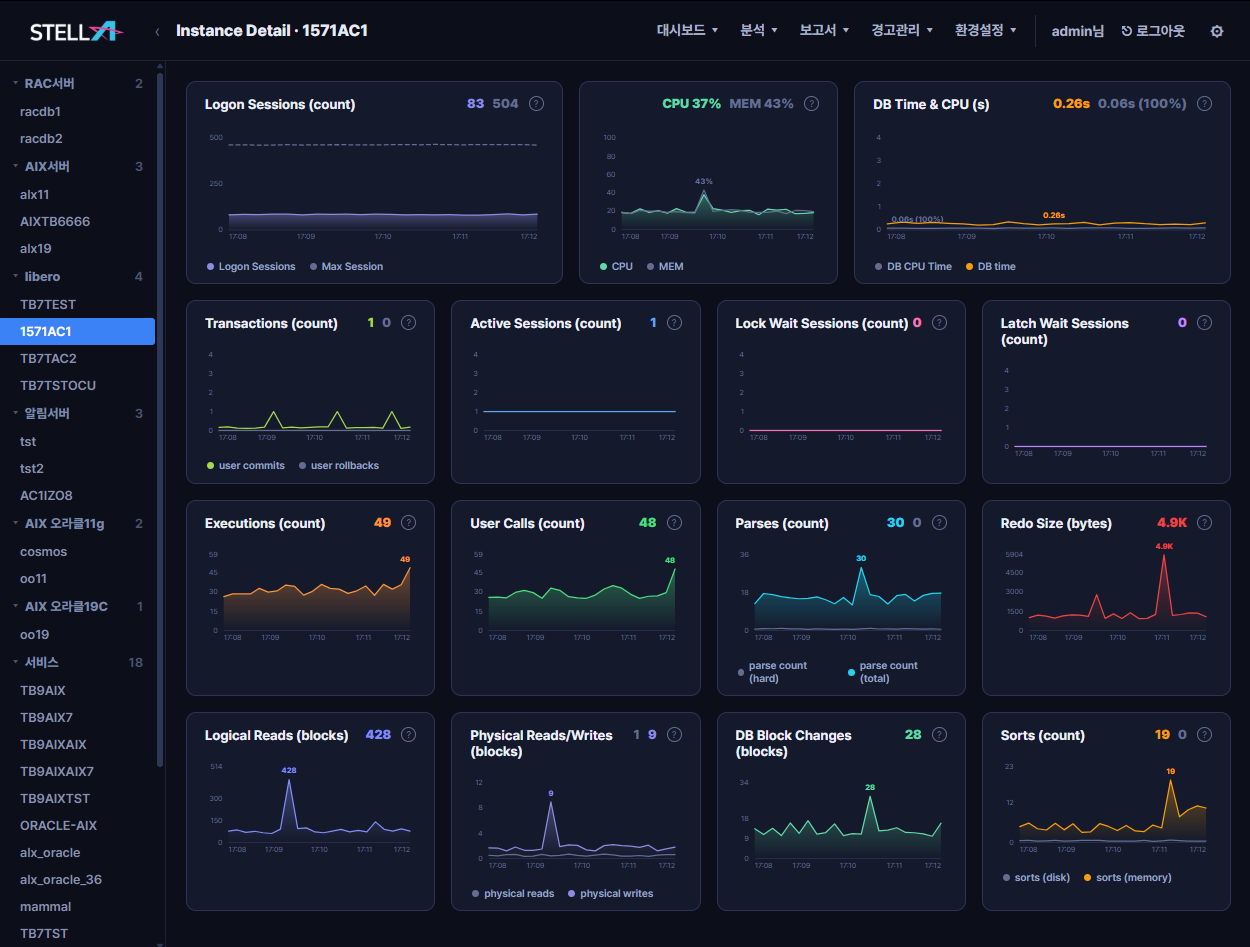Toggle physical reads legend series
The image size is (1250, 947).
click(512, 894)
